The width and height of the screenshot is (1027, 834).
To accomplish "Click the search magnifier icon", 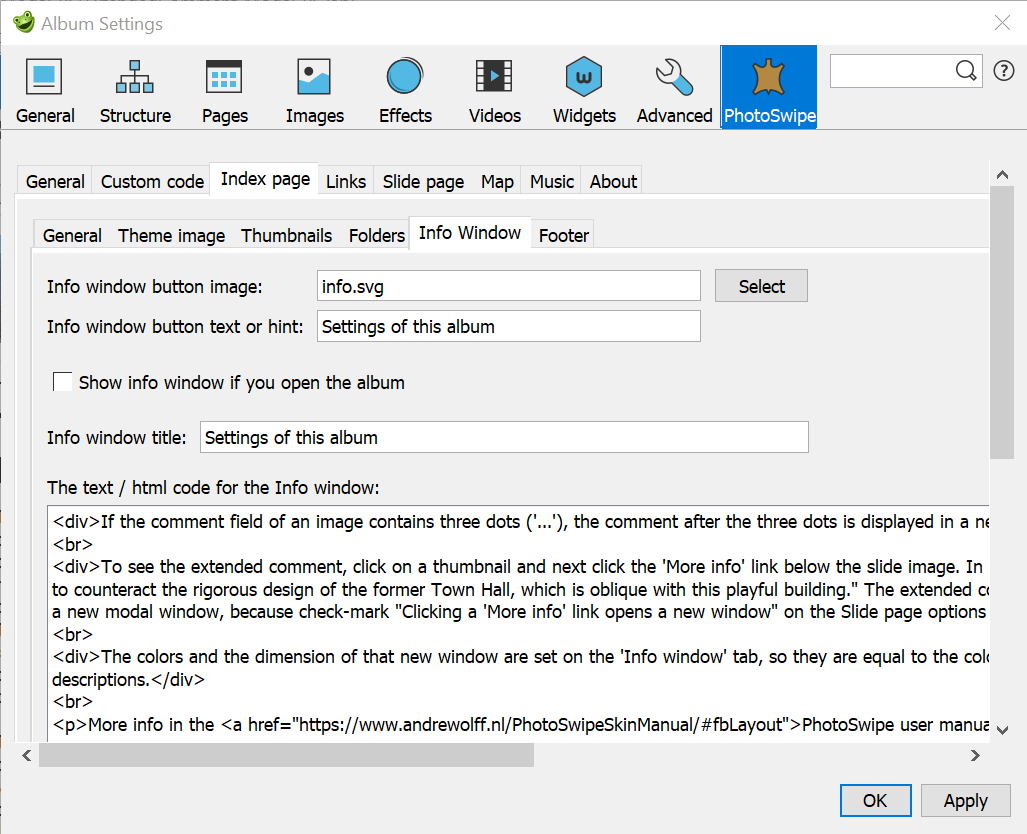I will (965, 71).
